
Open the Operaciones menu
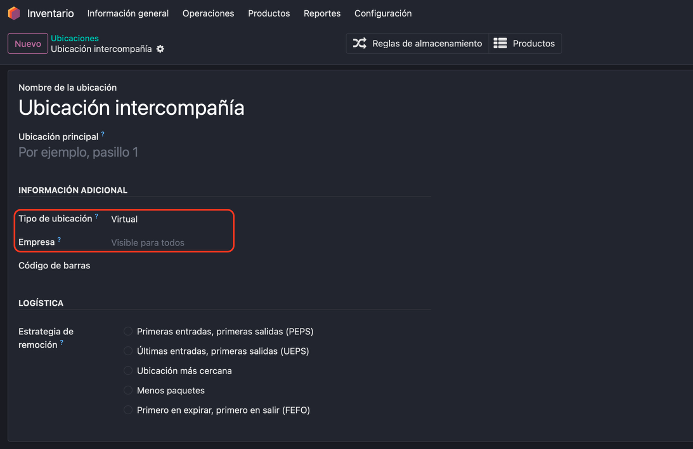(208, 14)
